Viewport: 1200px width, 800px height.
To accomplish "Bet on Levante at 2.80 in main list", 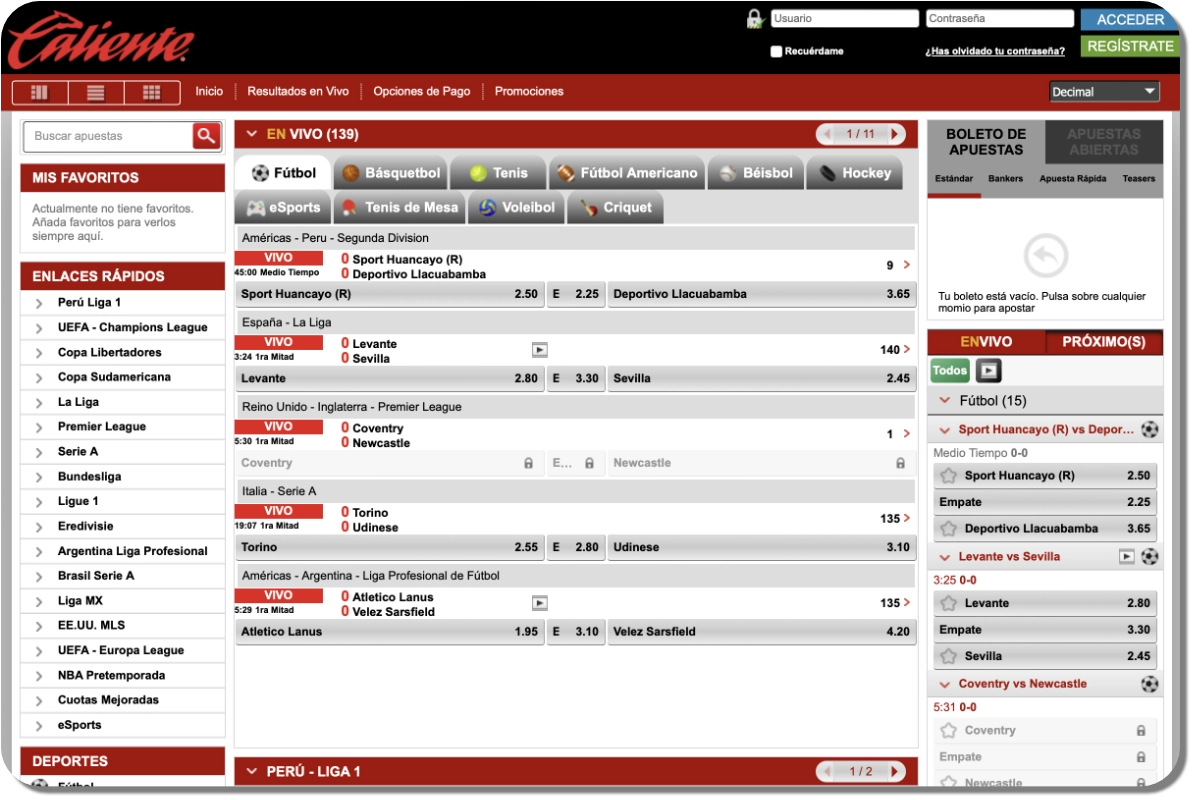I will pyautogui.click(x=390, y=379).
